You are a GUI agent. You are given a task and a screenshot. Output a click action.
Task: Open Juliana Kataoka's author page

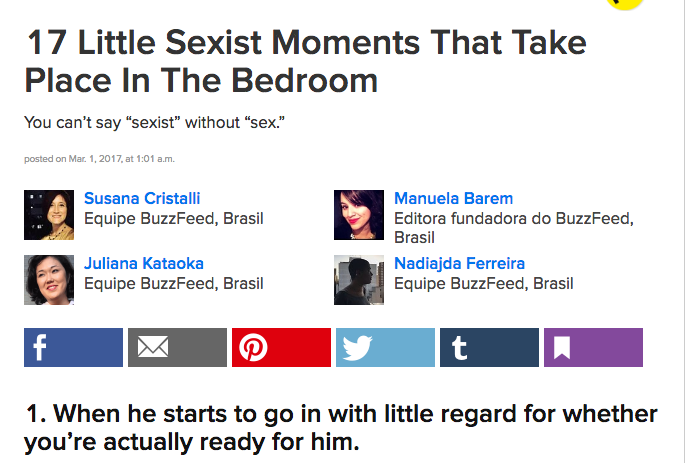click(144, 263)
